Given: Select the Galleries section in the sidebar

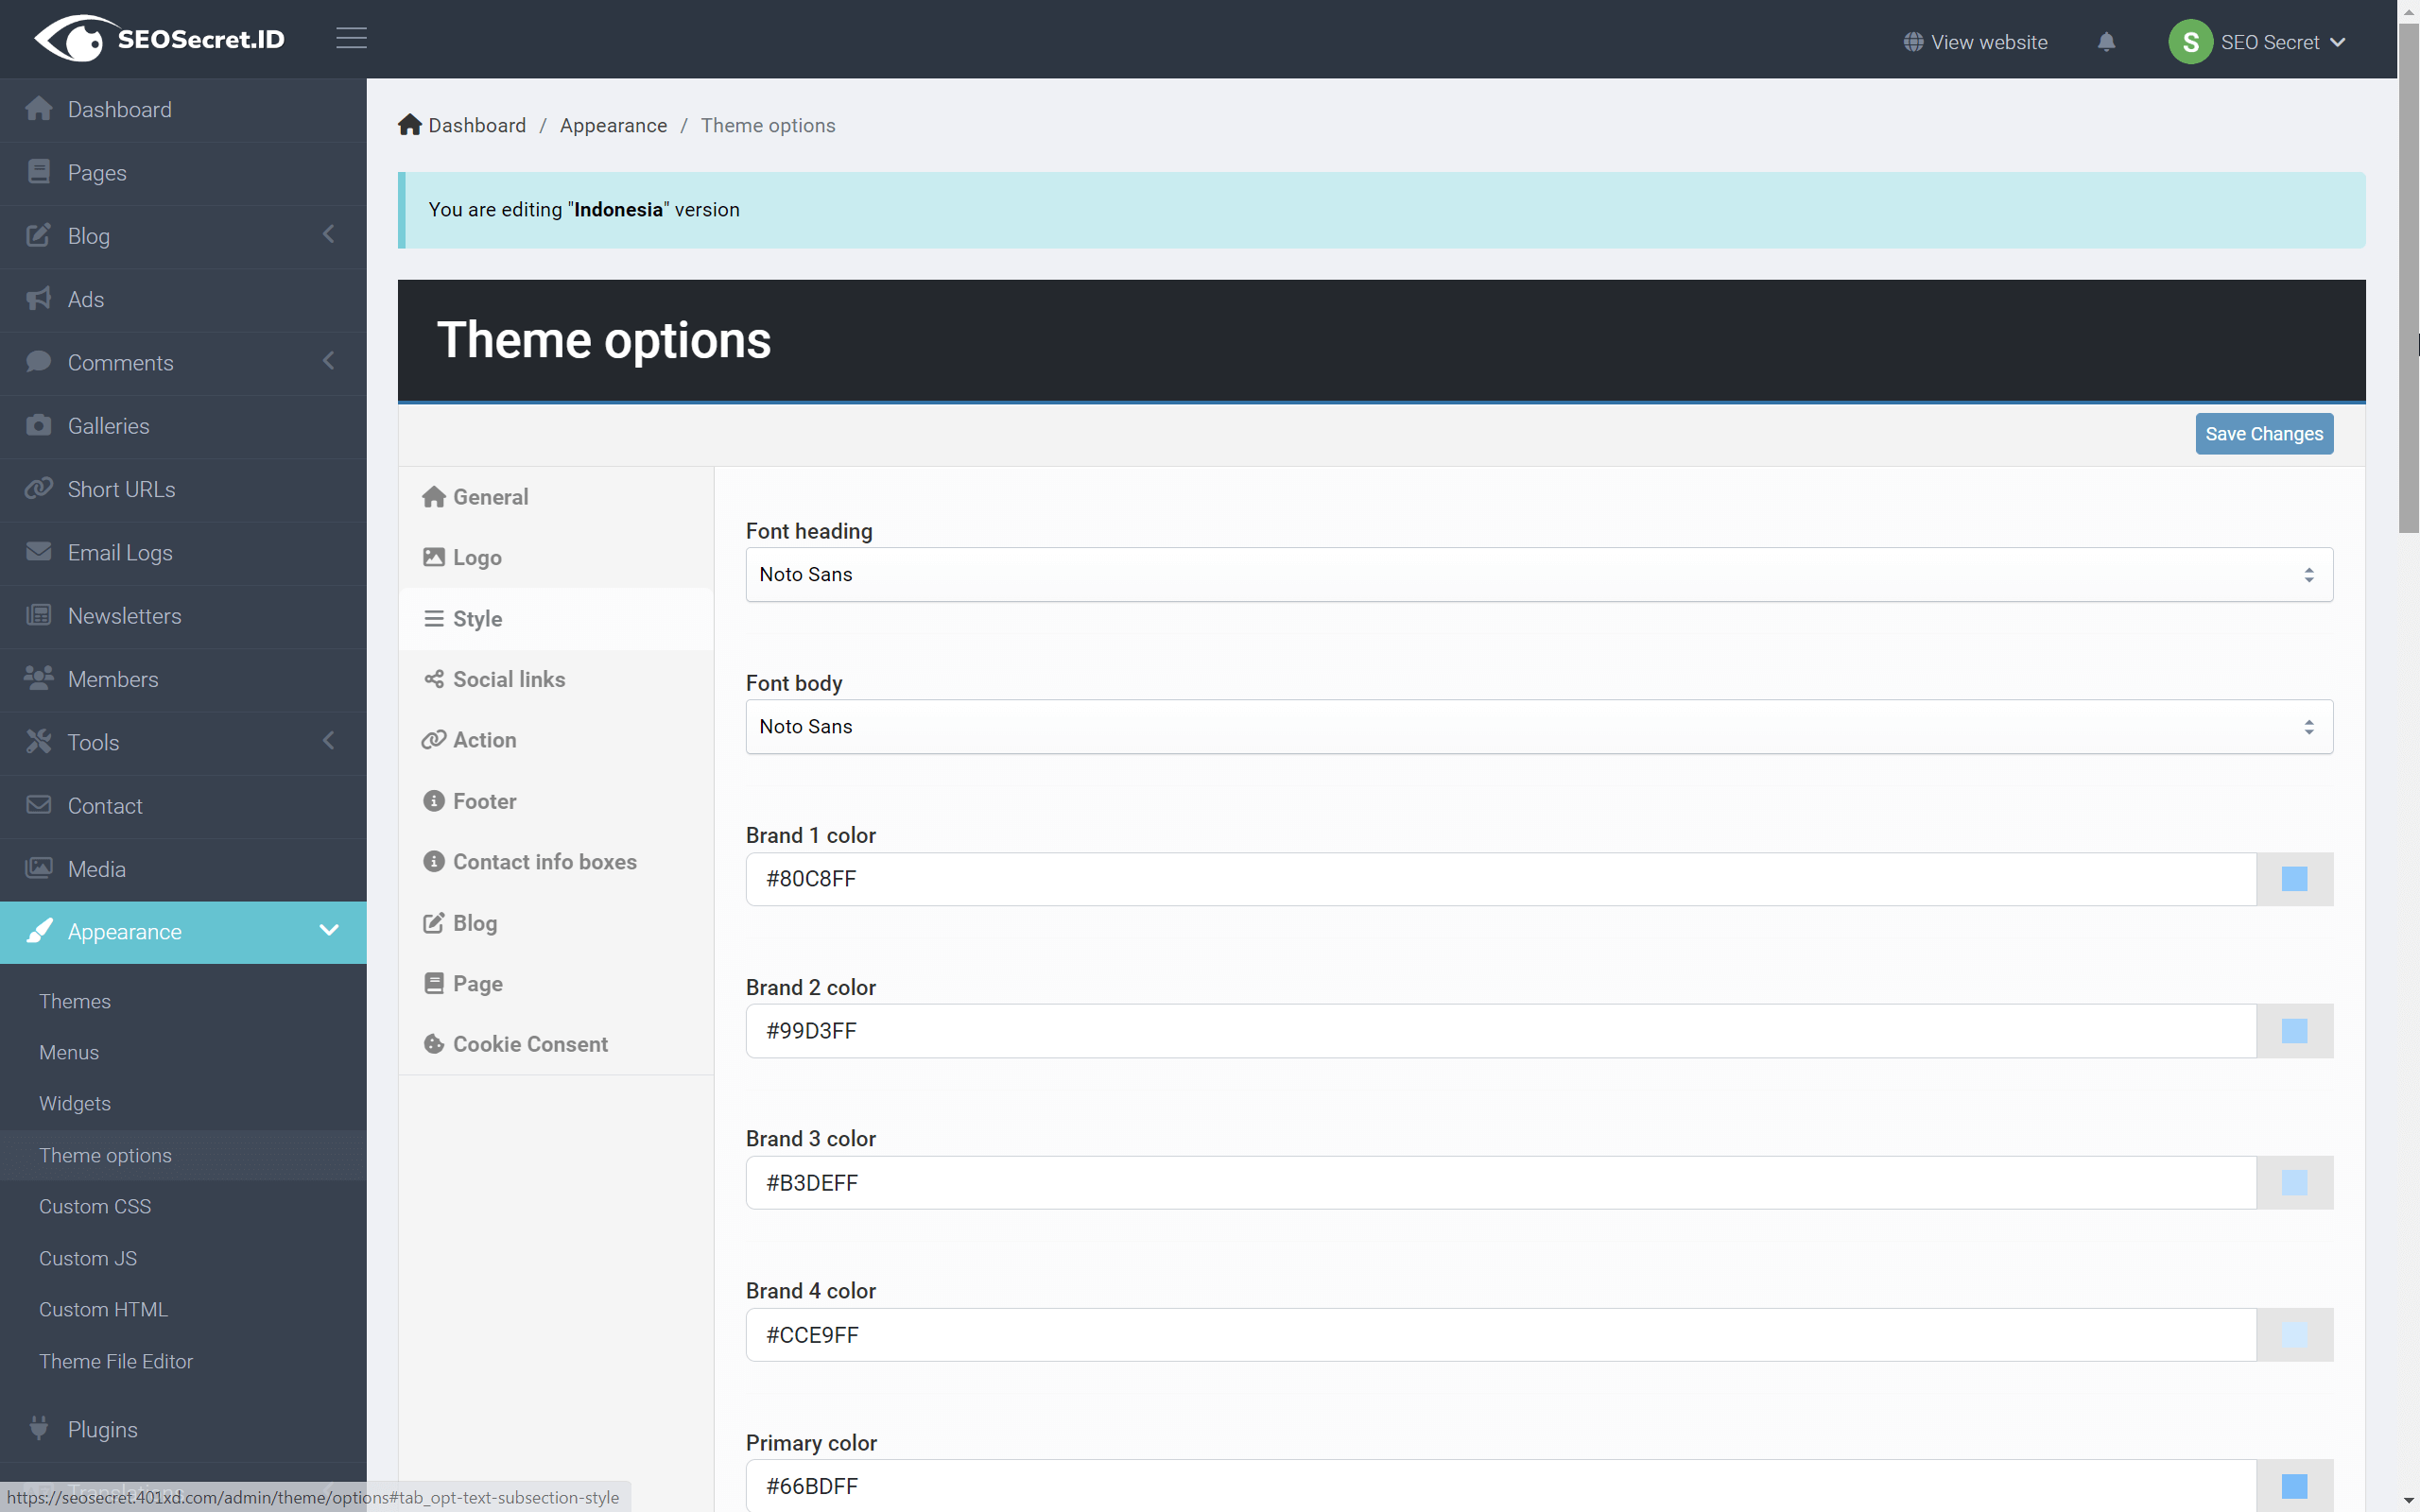Looking at the screenshot, I should 107,425.
